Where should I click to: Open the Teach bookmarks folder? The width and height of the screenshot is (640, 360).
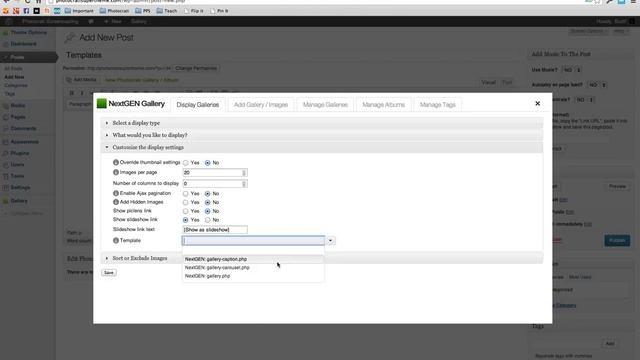click(167, 11)
